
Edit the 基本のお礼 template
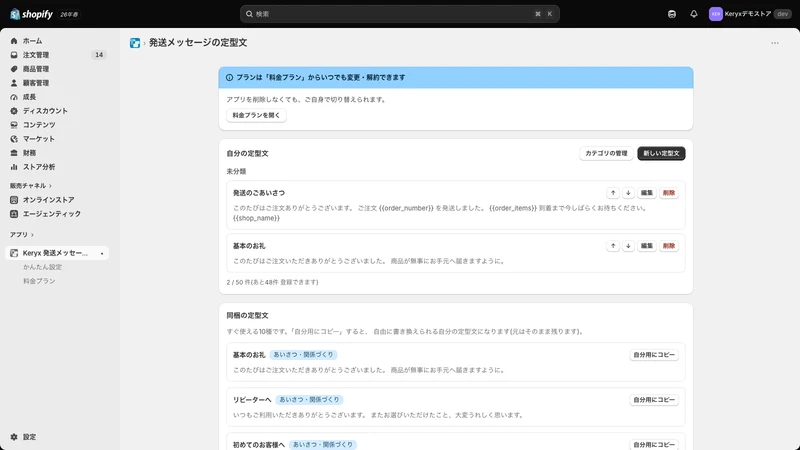point(646,246)
